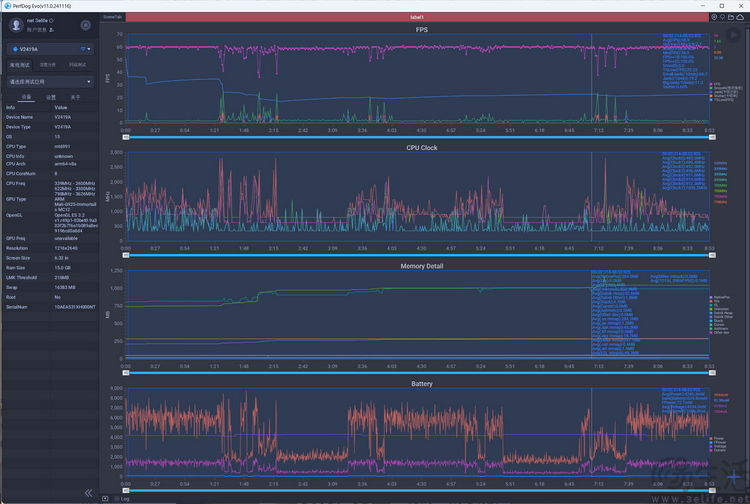Toggle NativePss series in Memory legend
Viewport: 750px width, 504px height.
tap(719, 297)
